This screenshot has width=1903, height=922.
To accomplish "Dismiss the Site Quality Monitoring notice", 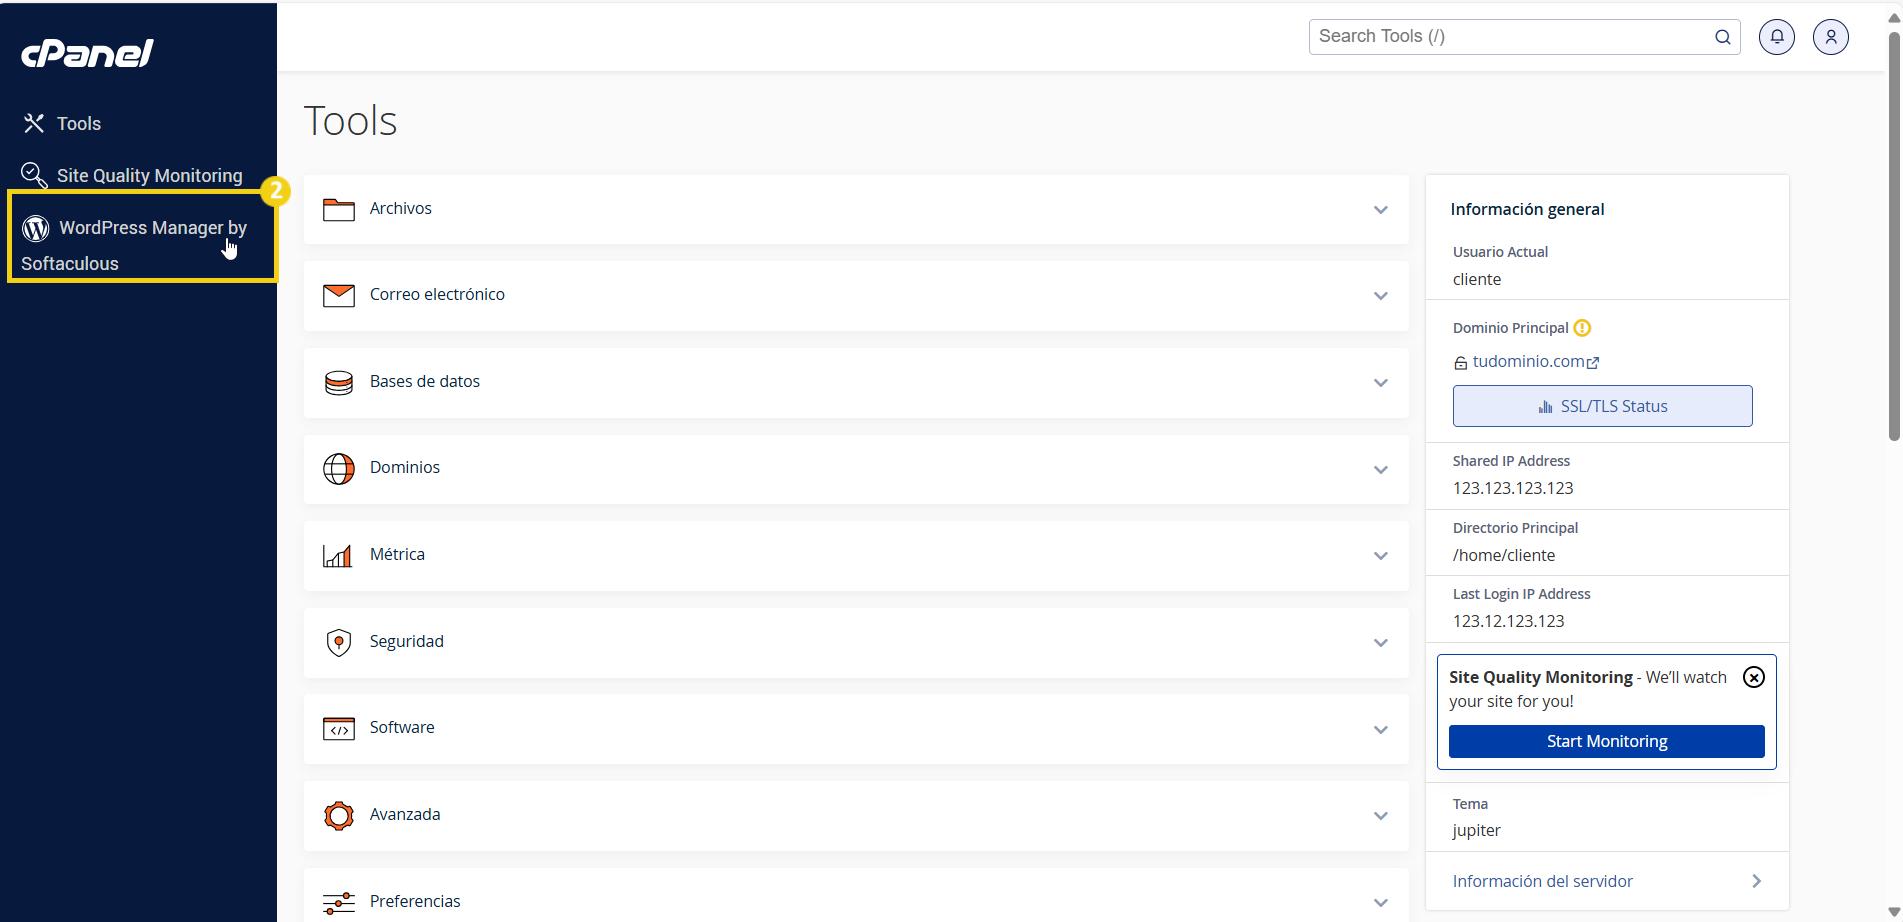I will 1754,677.
